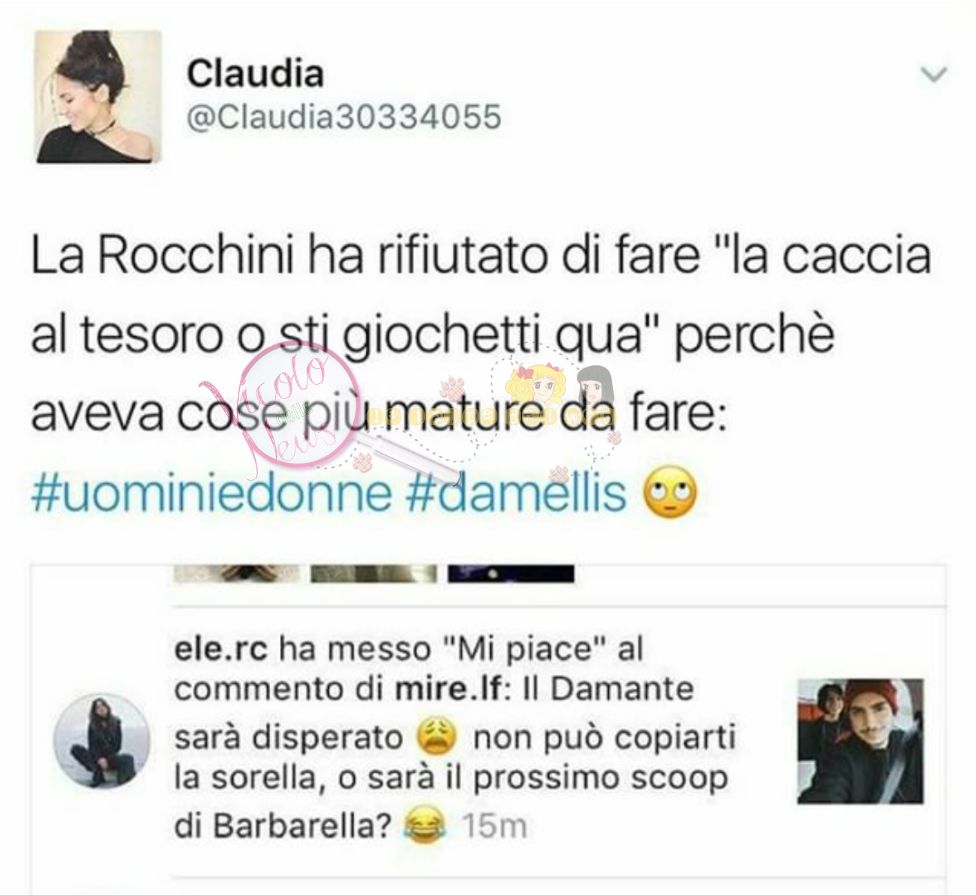Open the dark thumbnail above the notification

coord(511,573)
